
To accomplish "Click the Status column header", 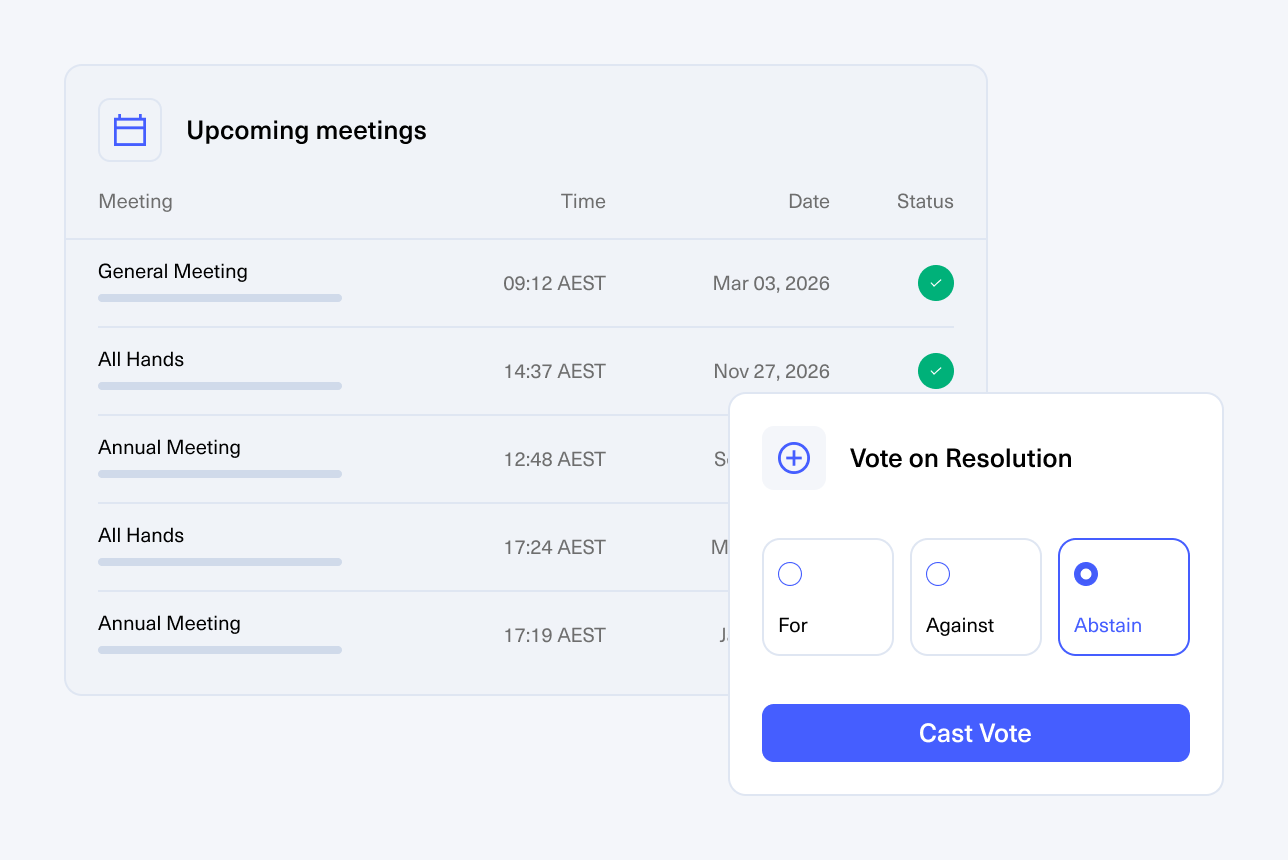I will point(925,201).
